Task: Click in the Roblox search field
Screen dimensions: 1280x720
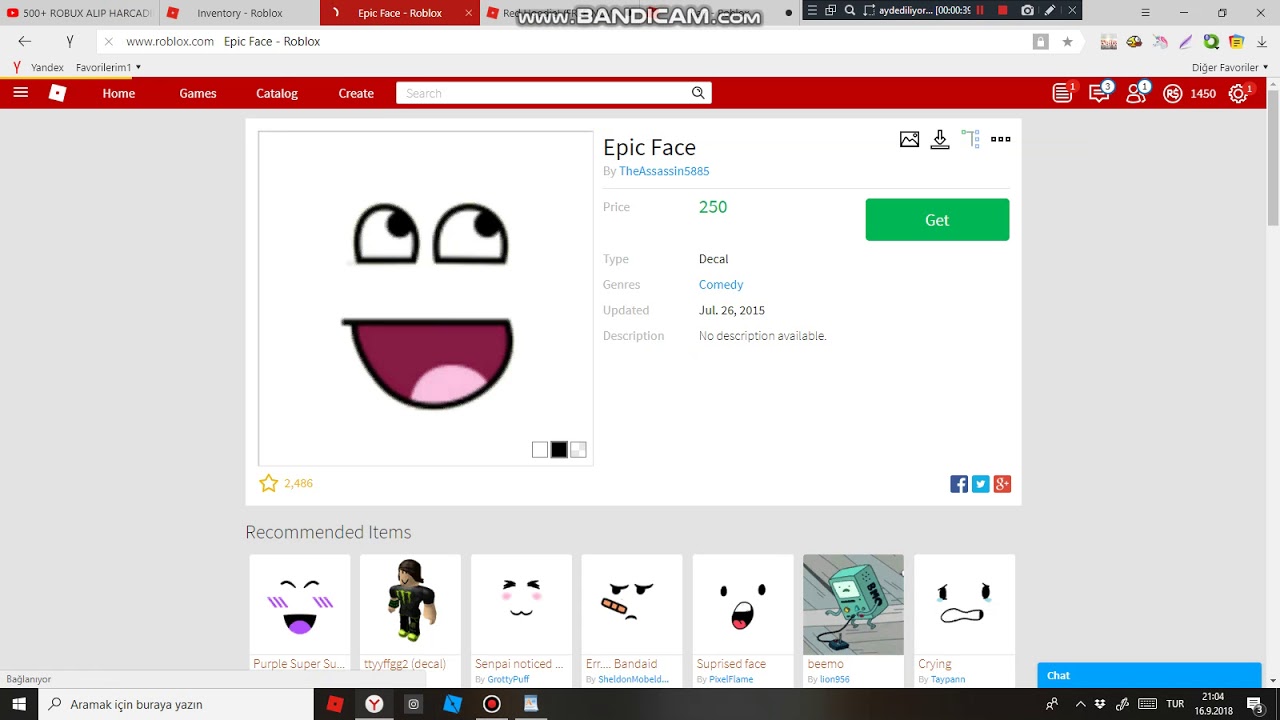Action: tap(543, 93)
